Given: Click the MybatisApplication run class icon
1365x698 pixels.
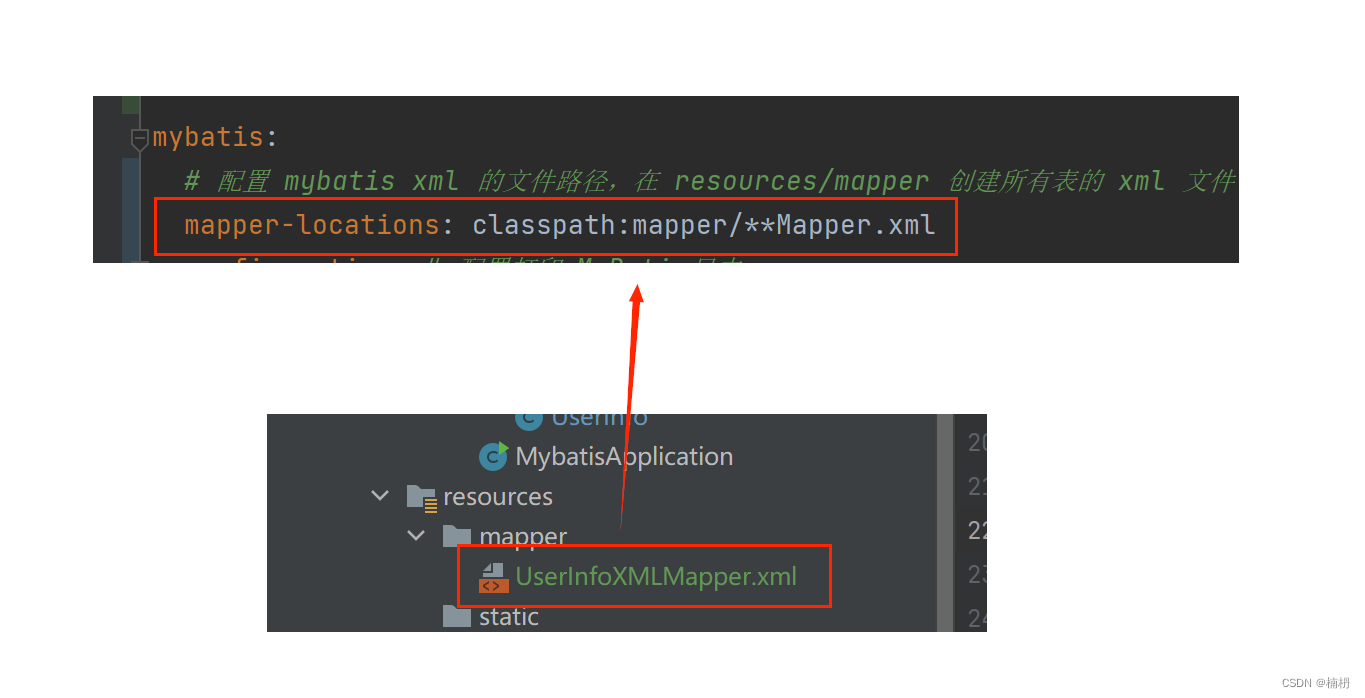Looking at the screenshot, I should coord(493,456).
